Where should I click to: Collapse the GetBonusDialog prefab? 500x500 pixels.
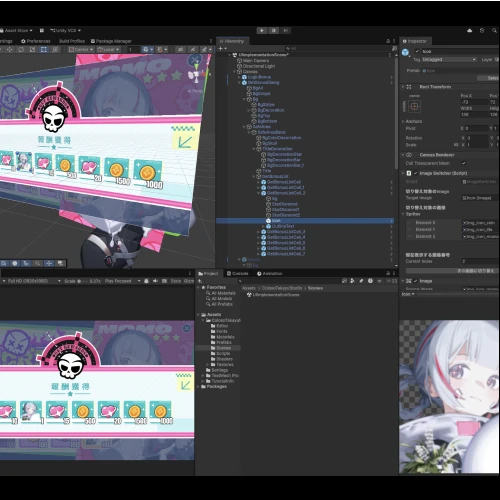coord(239,83)
